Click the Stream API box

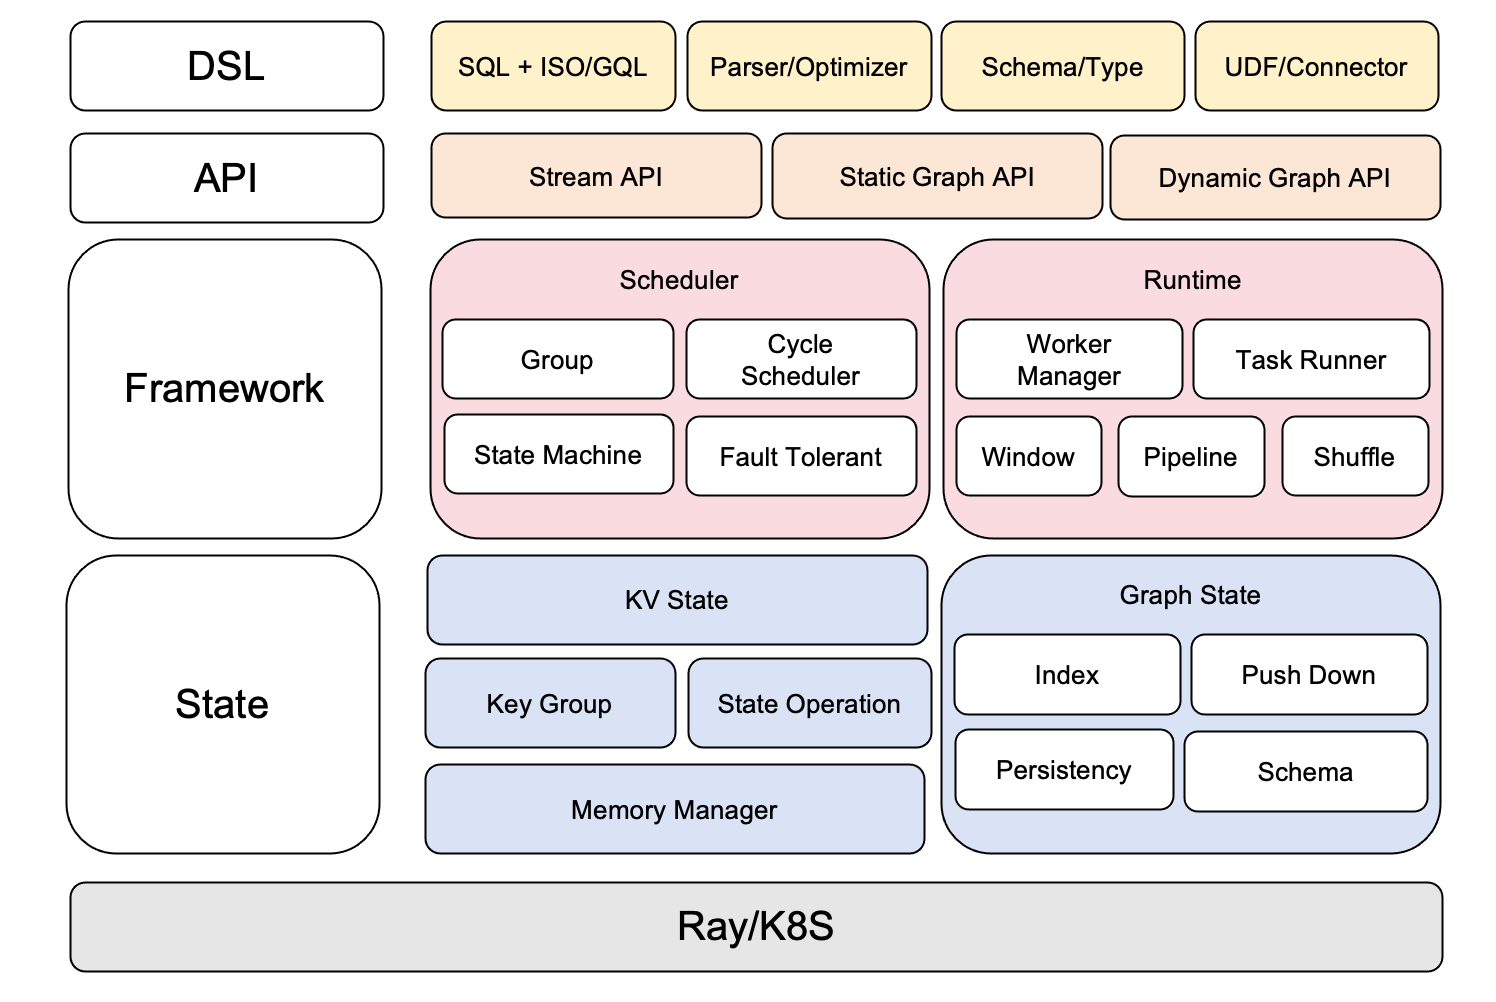coord(596,177)
